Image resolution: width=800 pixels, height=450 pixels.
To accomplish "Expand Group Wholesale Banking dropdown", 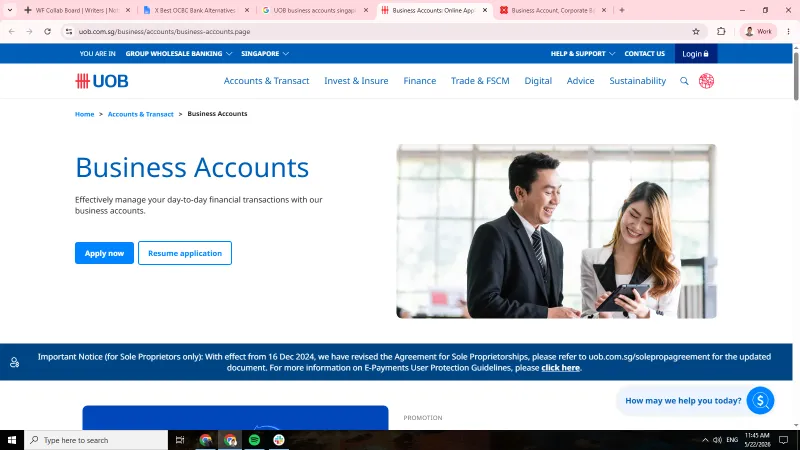I will tap(179, 54).
